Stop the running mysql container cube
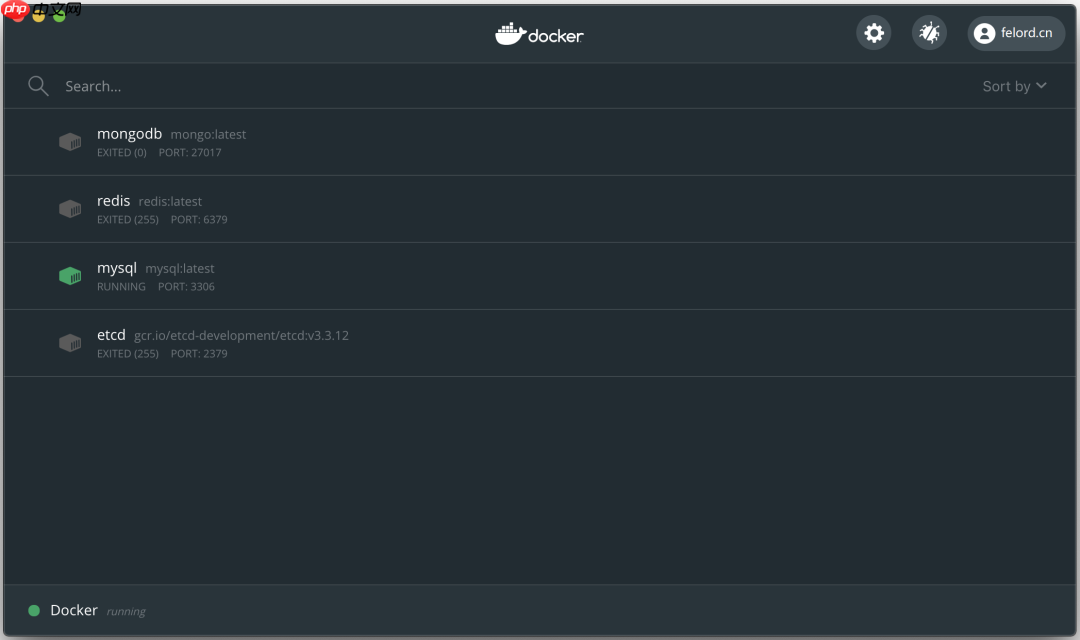Screen dimensions: 1080x640 pos(70,275)
